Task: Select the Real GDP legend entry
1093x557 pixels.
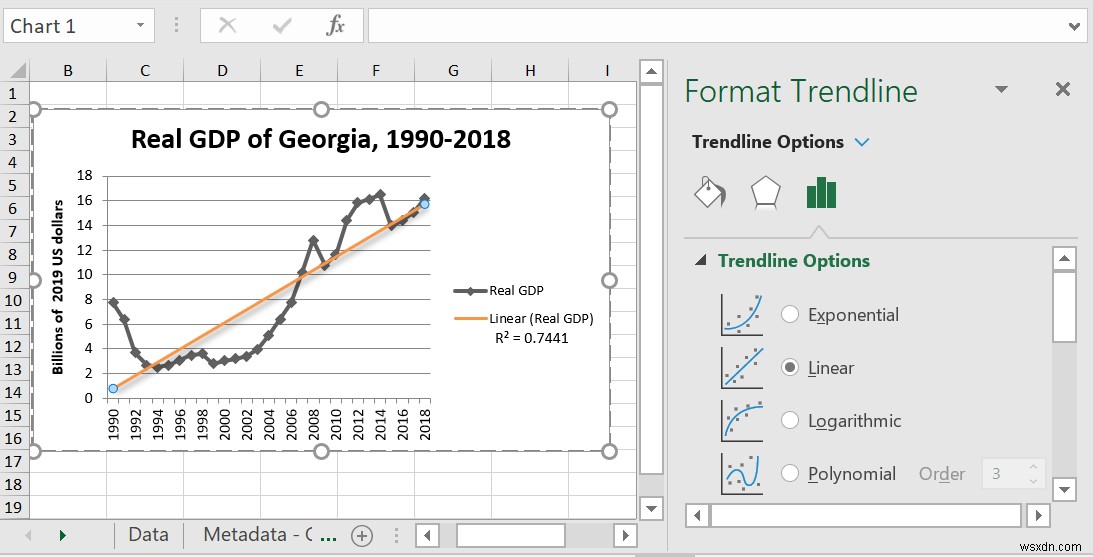Action: click(498, 291)
